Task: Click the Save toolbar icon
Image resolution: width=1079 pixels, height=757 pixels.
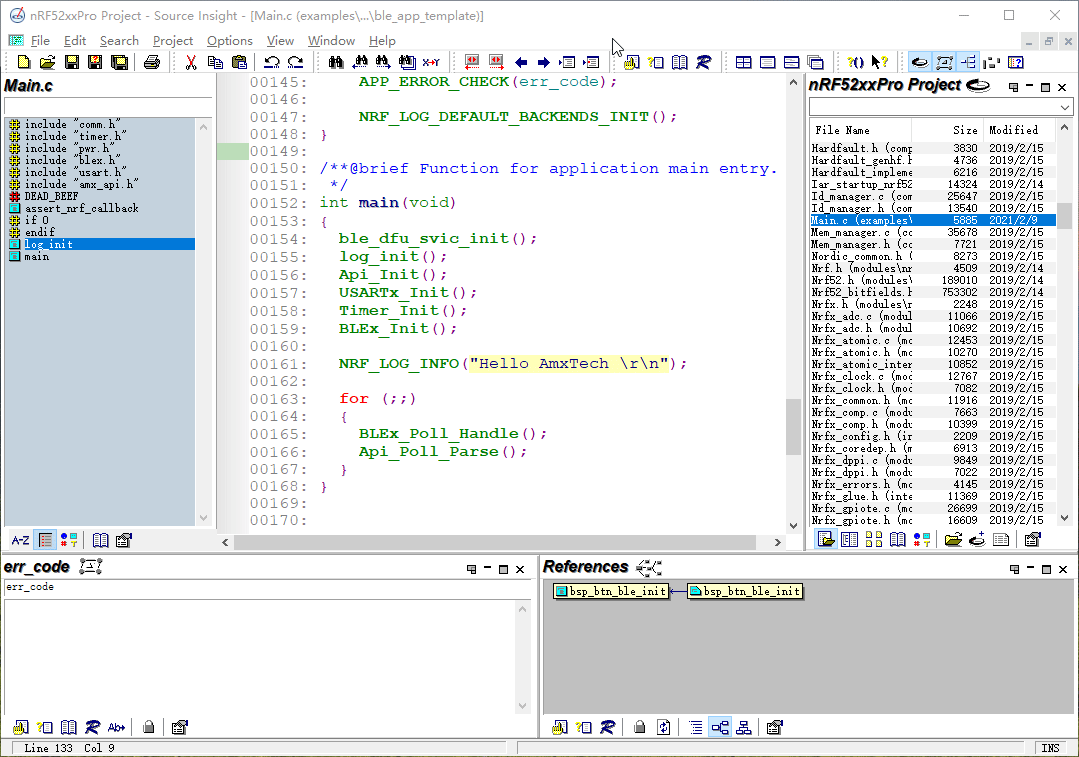Action: pyautogui.click(x=71, y=62)
